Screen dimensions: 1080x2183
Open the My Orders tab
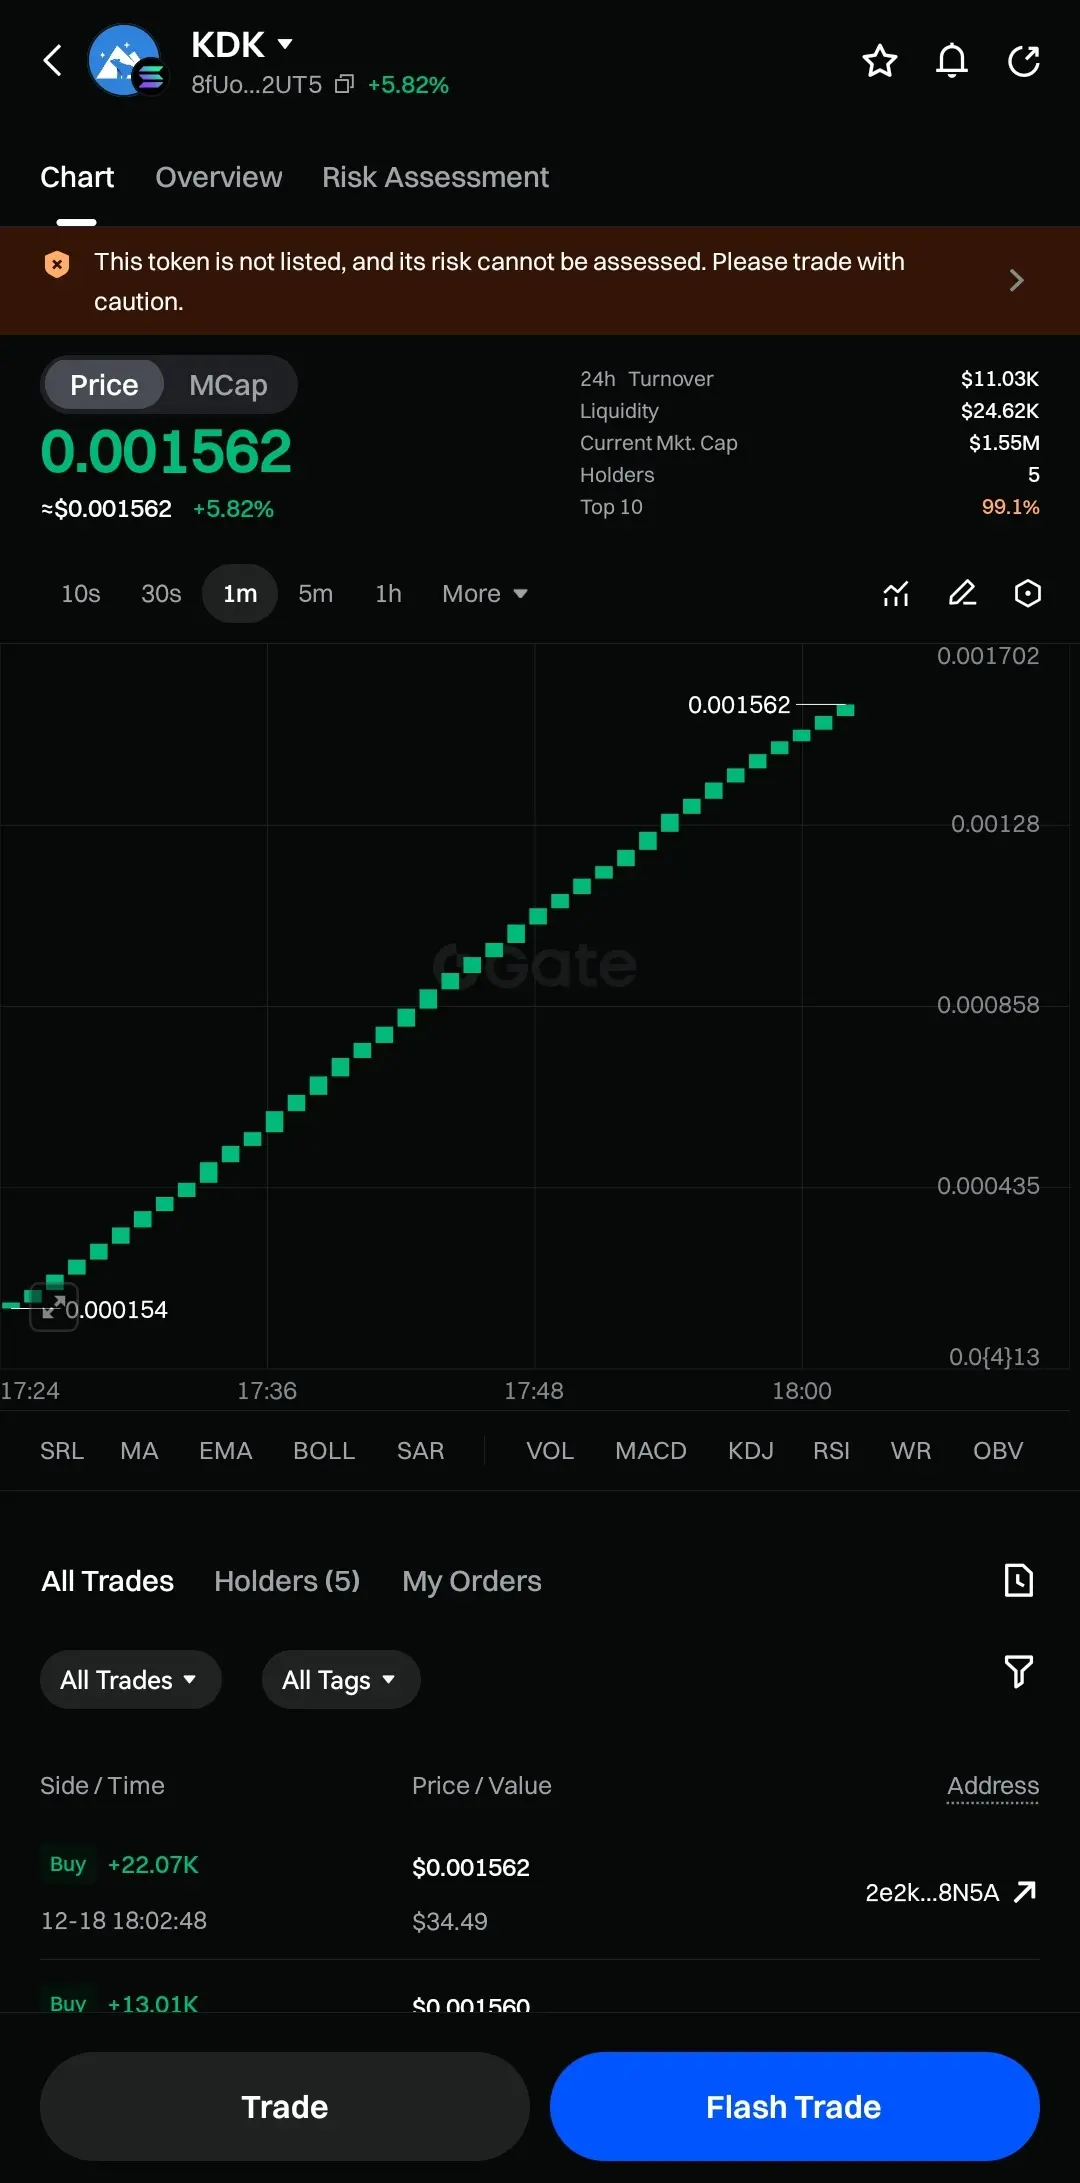[472, 1581]
